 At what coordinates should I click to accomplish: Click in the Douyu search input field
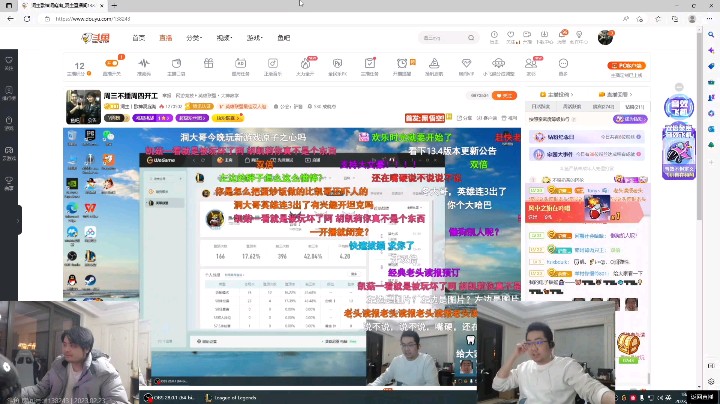click(444, 38)
